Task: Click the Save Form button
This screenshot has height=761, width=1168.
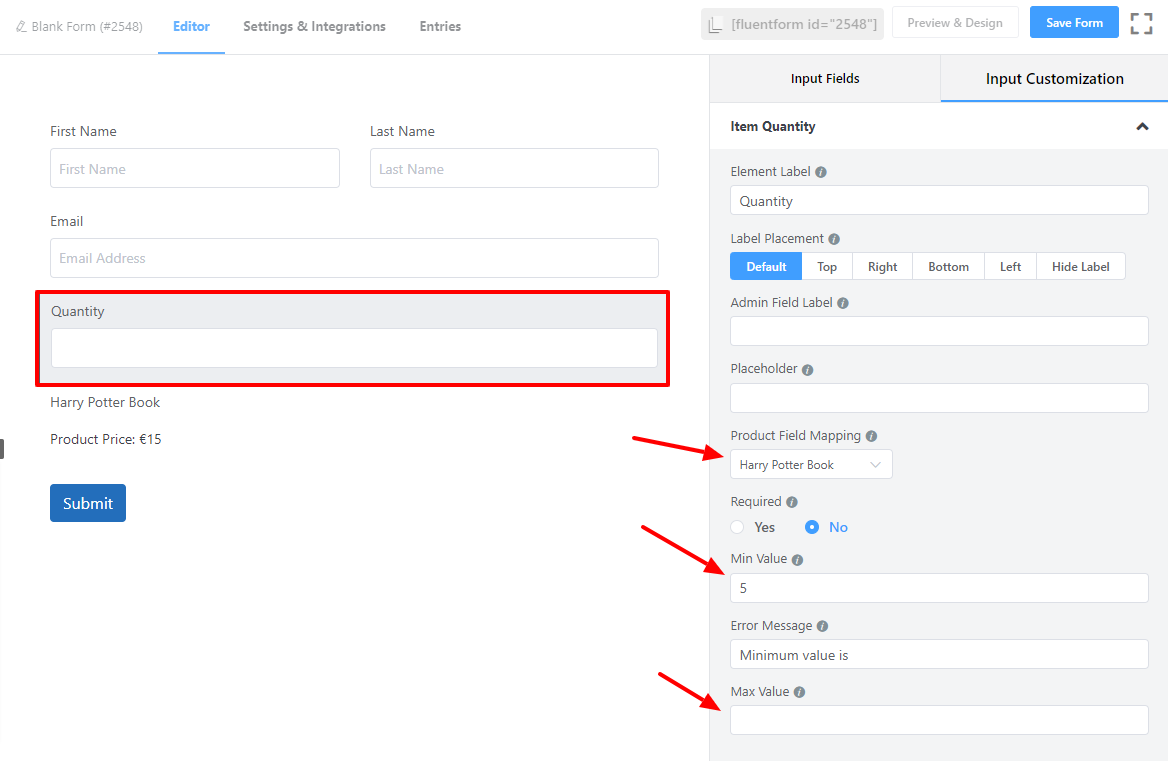Action: [x=1074, y=21]
